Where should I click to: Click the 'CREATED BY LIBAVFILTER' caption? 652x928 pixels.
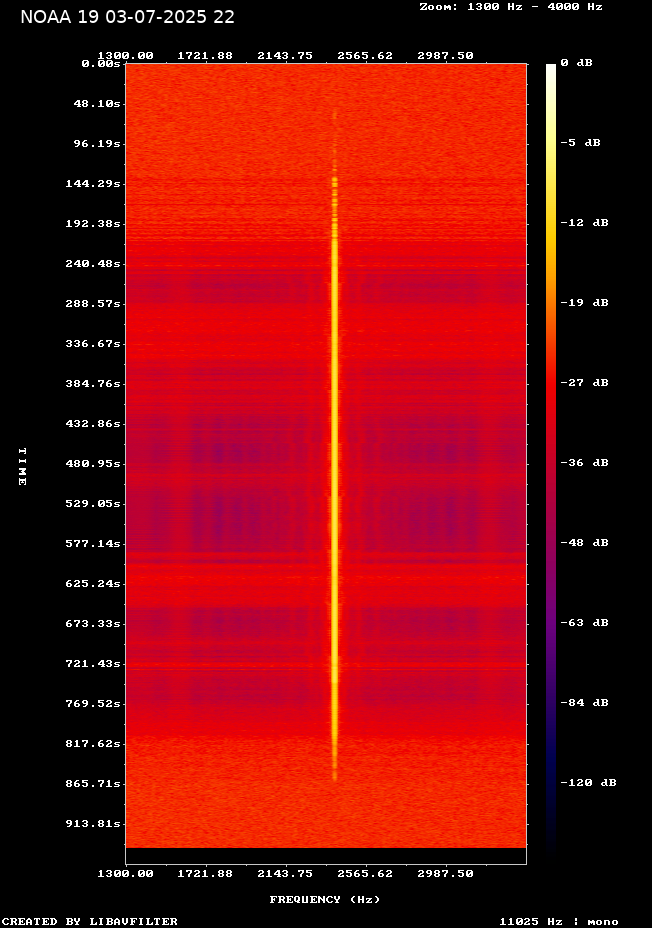tap(90, 921)
